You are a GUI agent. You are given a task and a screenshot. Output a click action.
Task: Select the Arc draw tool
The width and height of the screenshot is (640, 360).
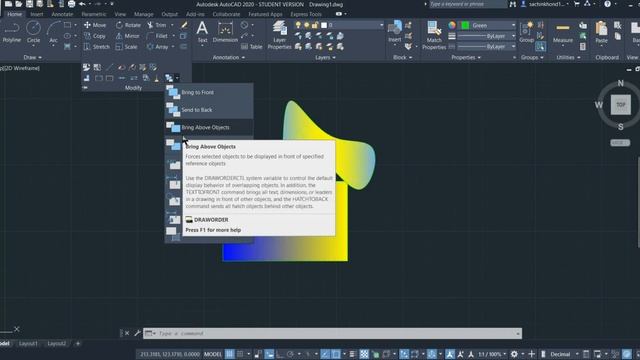tap(53, 32)
